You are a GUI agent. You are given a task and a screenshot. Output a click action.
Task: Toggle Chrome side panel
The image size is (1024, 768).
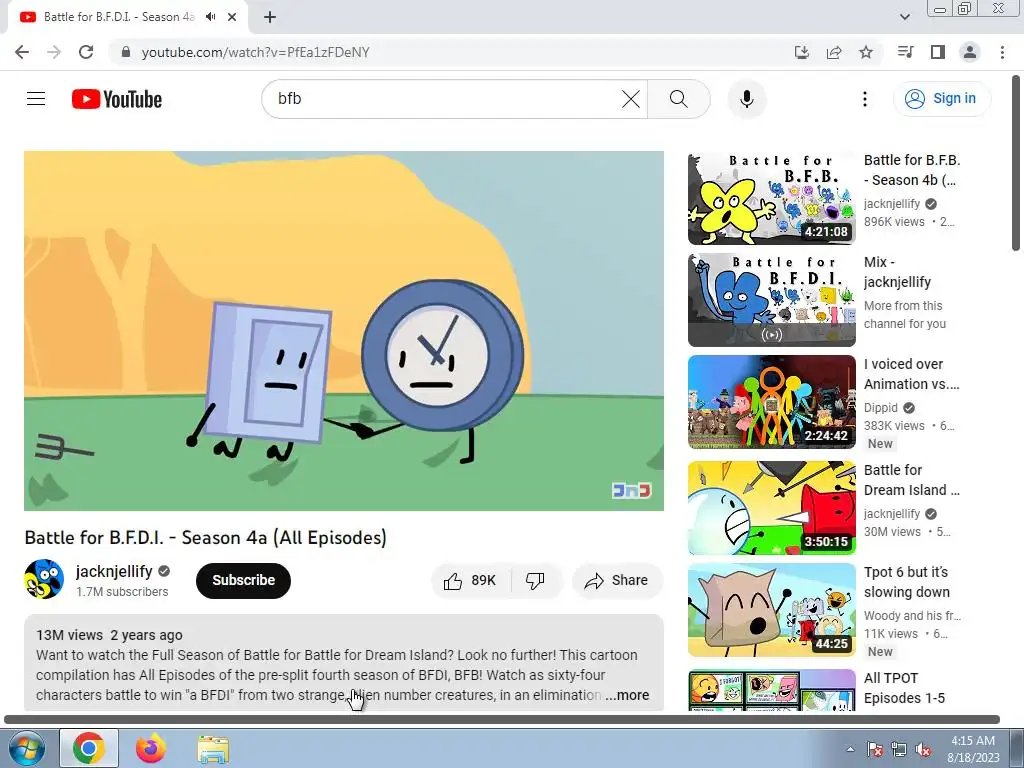pos(938,52)
